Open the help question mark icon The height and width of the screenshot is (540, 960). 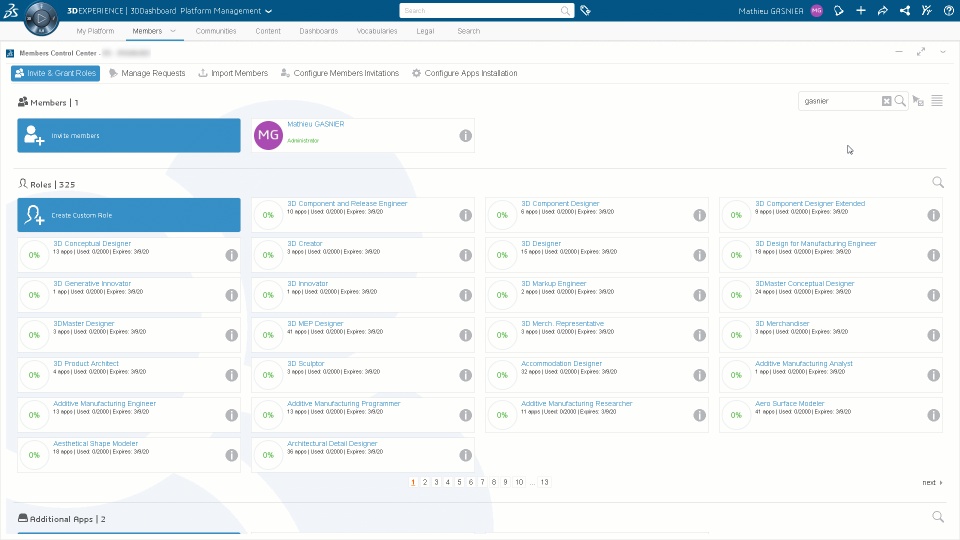pyautogui.click(x=948, y=10)
